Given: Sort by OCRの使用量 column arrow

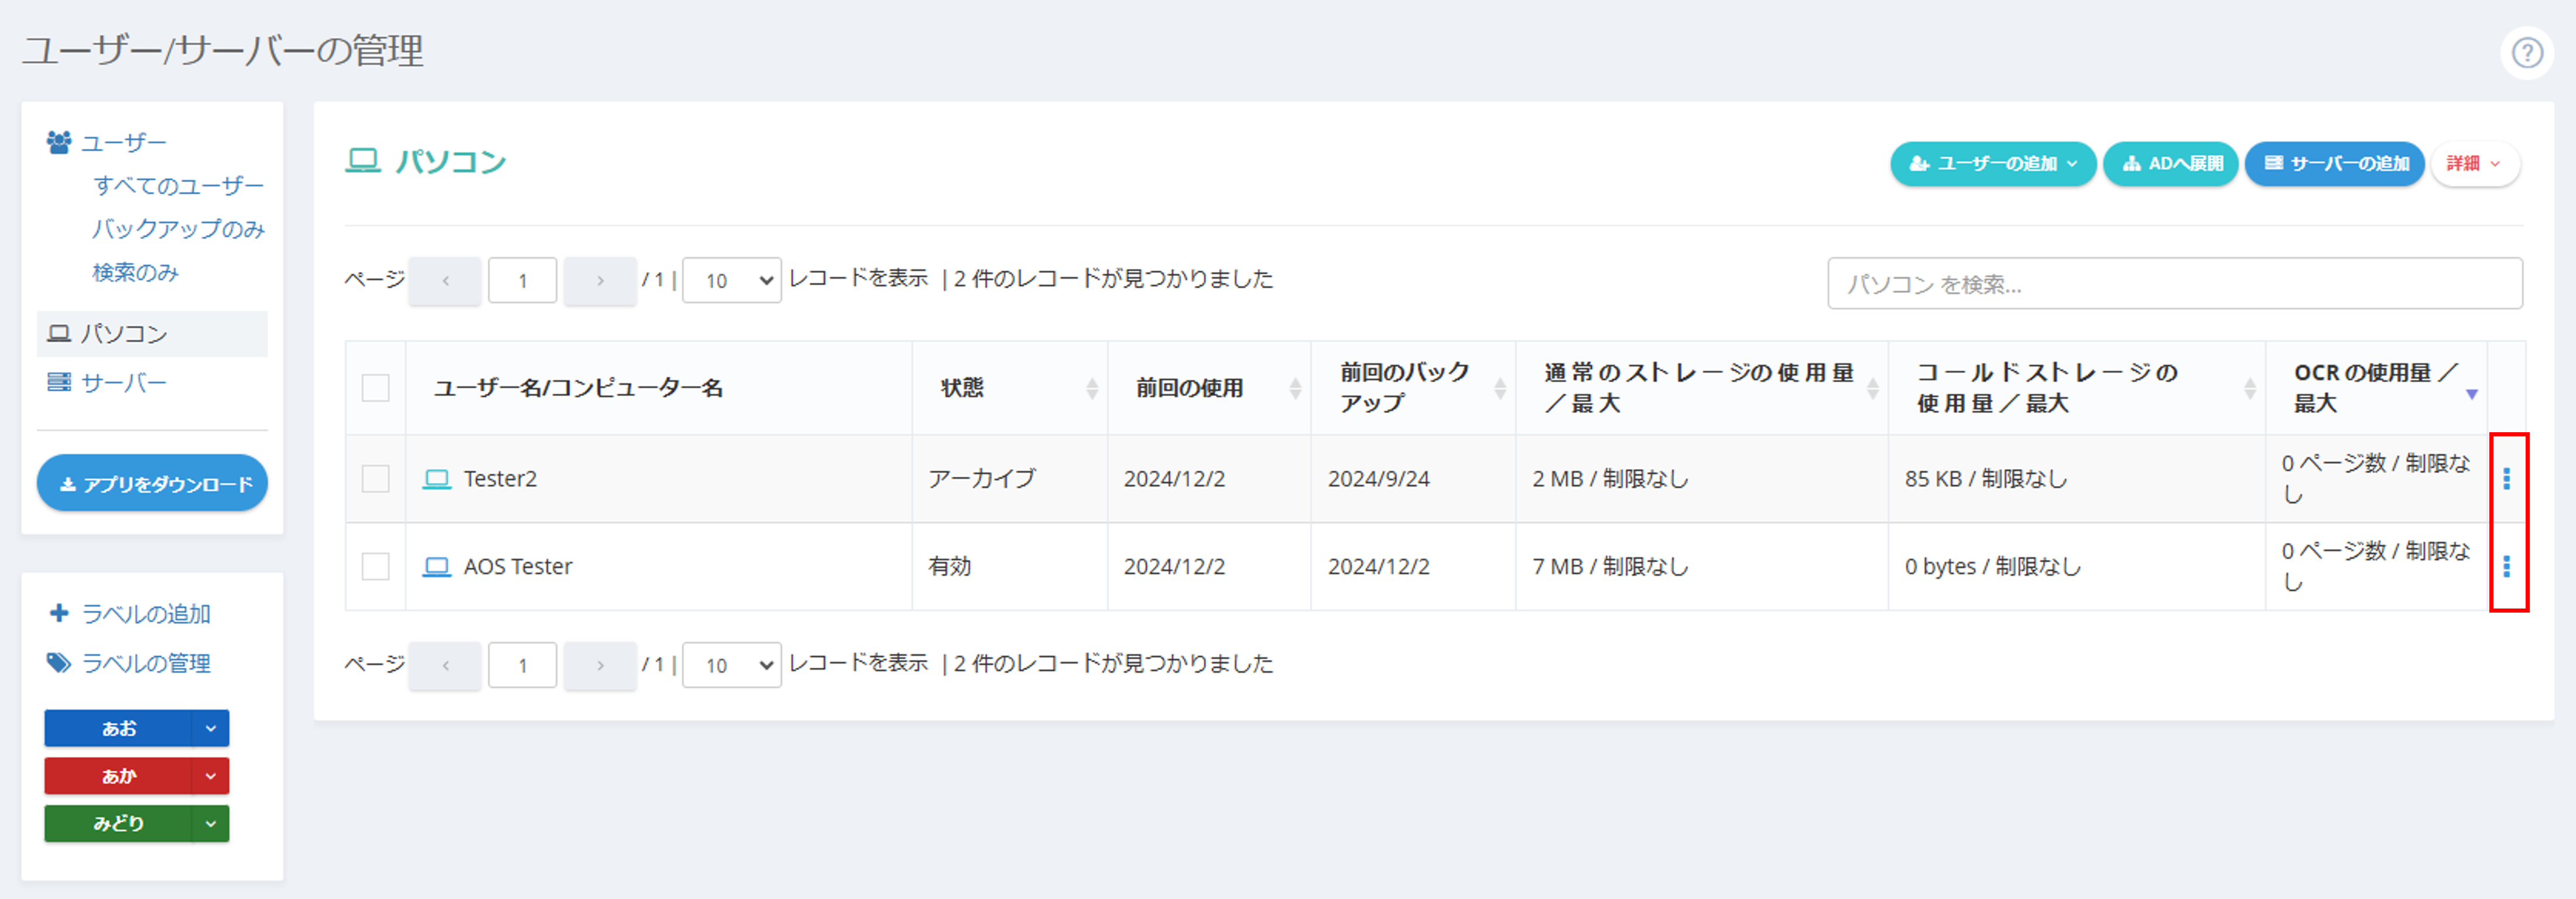Looking at the screenshot, I should [x=2471, y=394].
